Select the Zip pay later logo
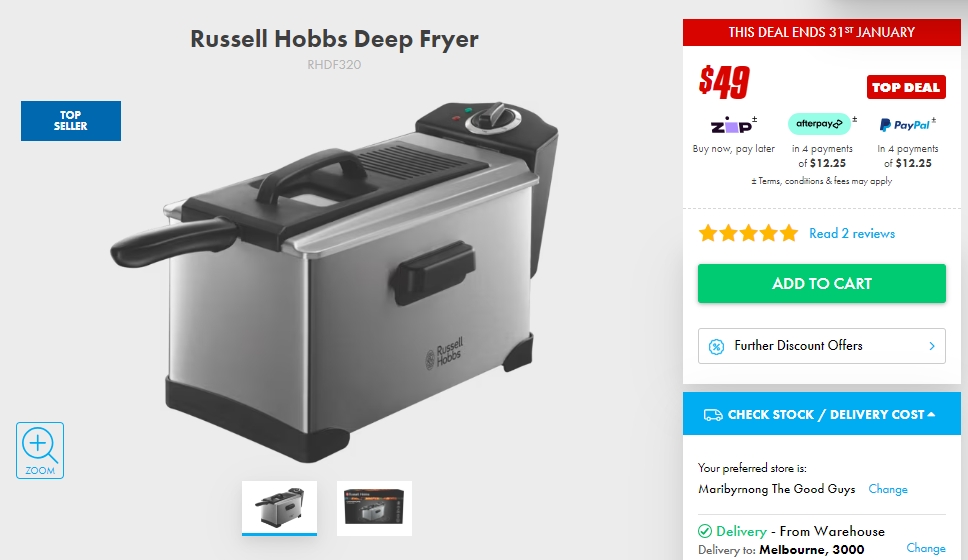 (732, 125)
